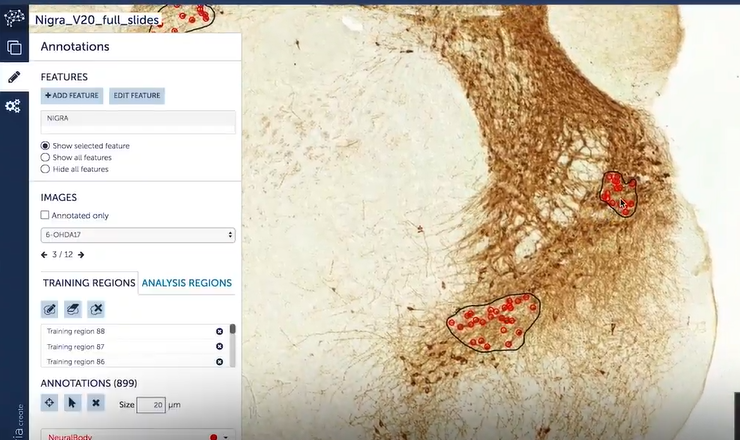The image size is (740, 440).
Task: Select Show all features radio button
Action: (45, 157)
